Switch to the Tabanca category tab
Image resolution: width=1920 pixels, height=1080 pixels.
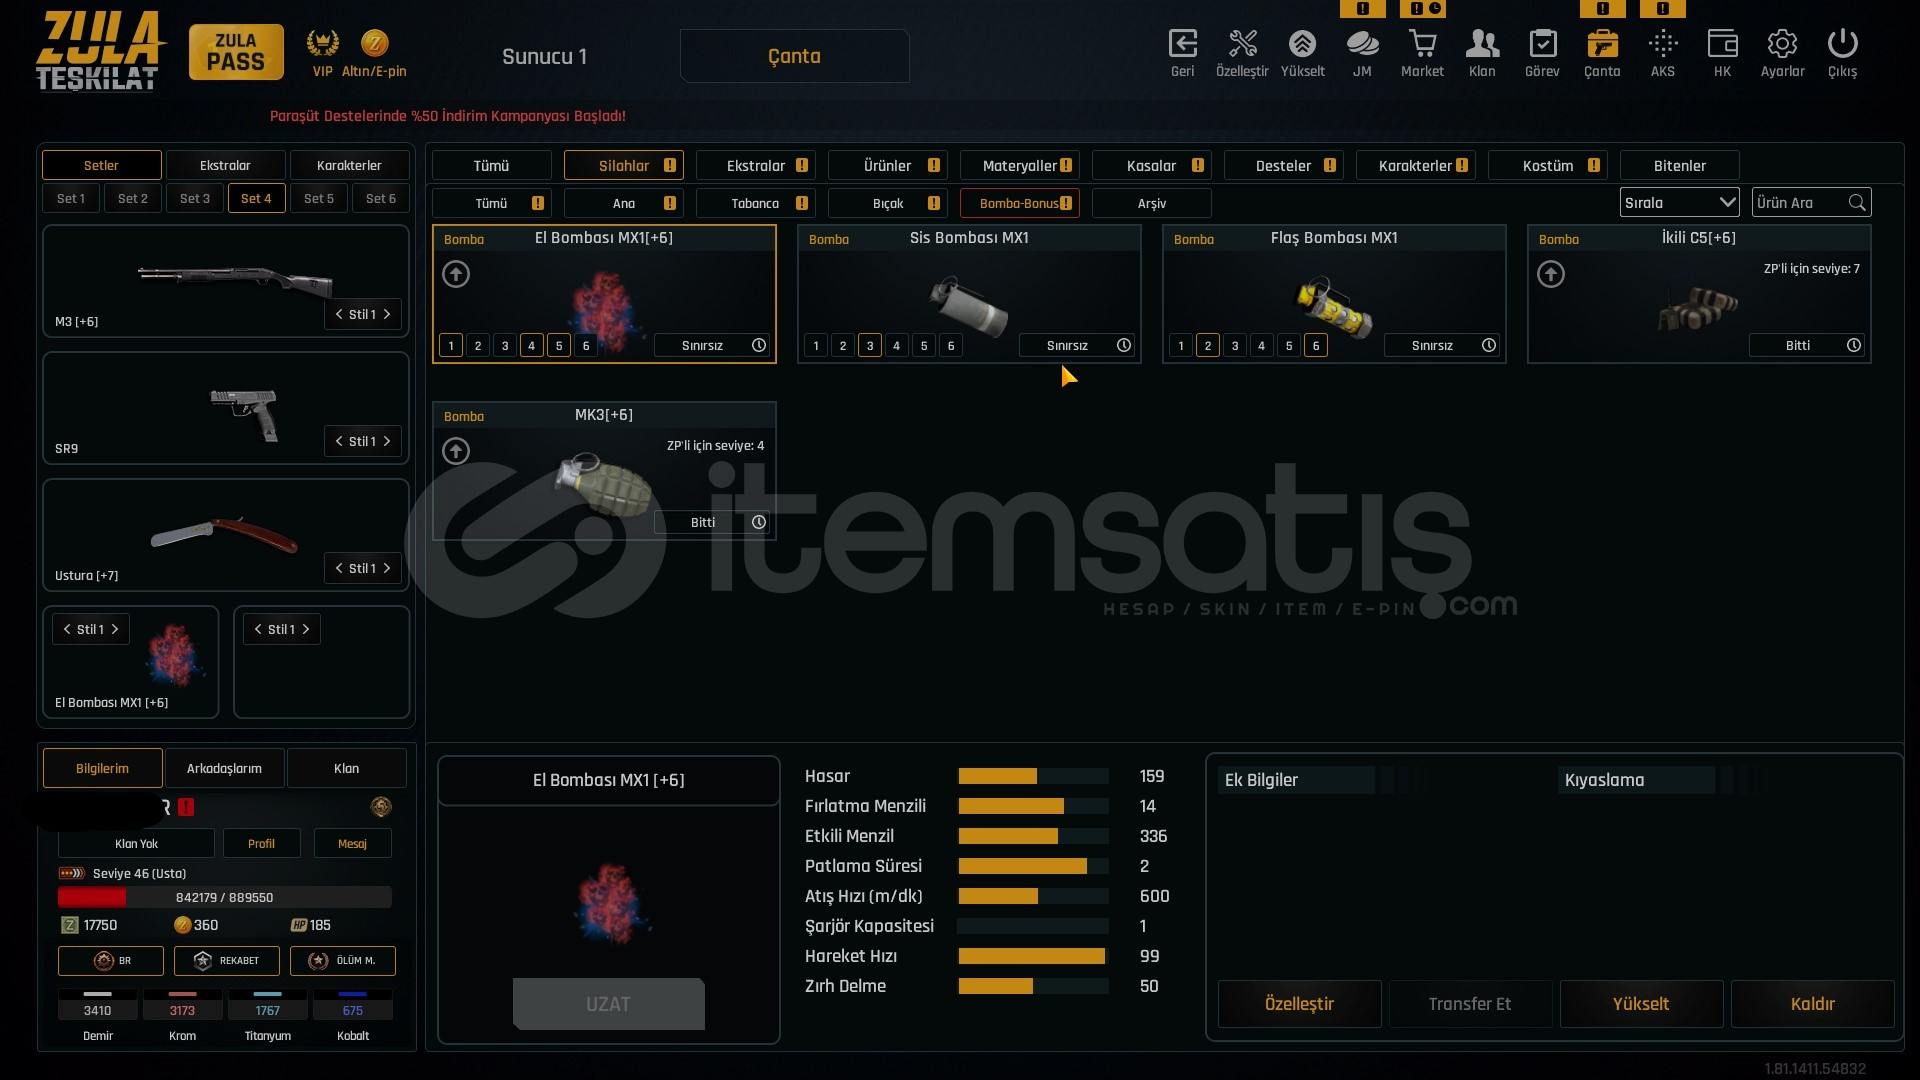tap(755, 204)
